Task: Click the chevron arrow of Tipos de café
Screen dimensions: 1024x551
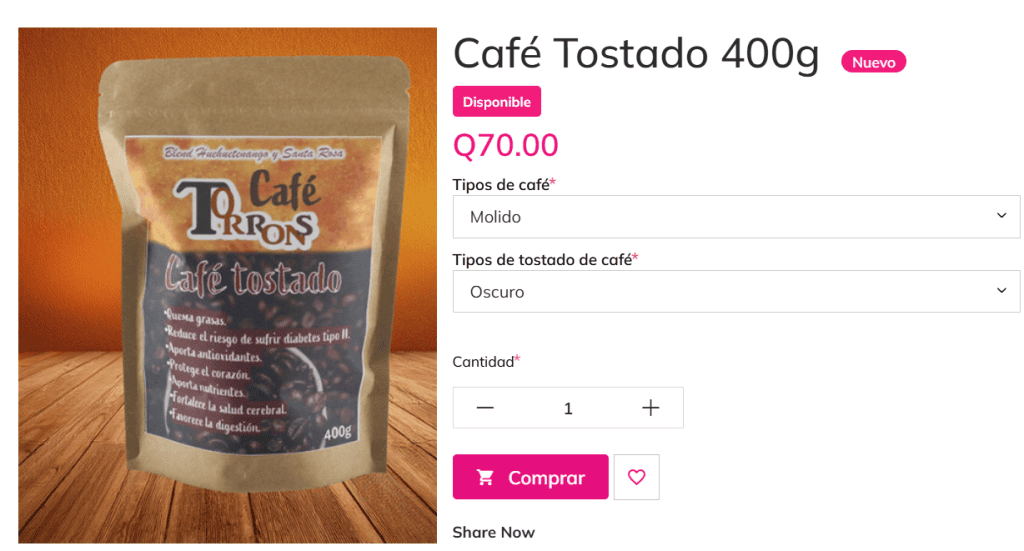Action: coord(1001,216)
